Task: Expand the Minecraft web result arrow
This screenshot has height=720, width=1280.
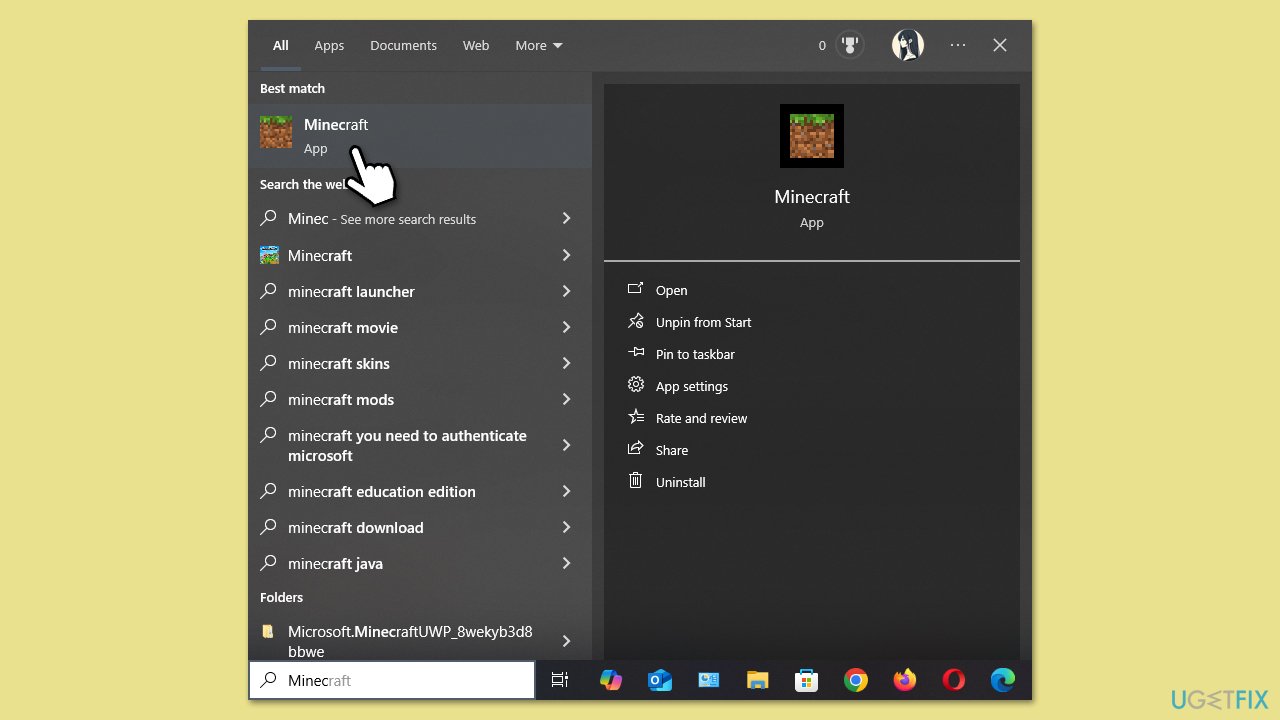Action: point(566,255)
